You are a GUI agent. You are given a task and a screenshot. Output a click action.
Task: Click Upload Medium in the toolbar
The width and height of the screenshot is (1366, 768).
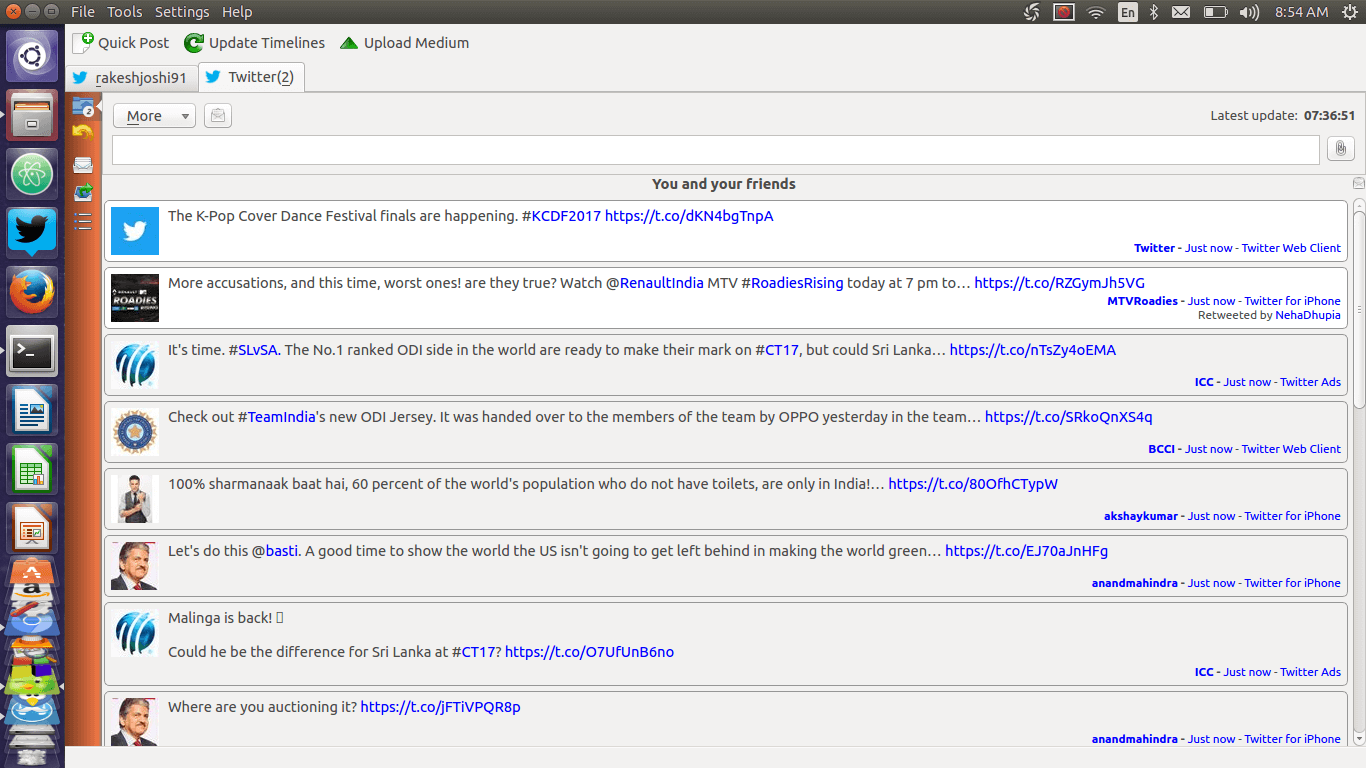(404, 43)
